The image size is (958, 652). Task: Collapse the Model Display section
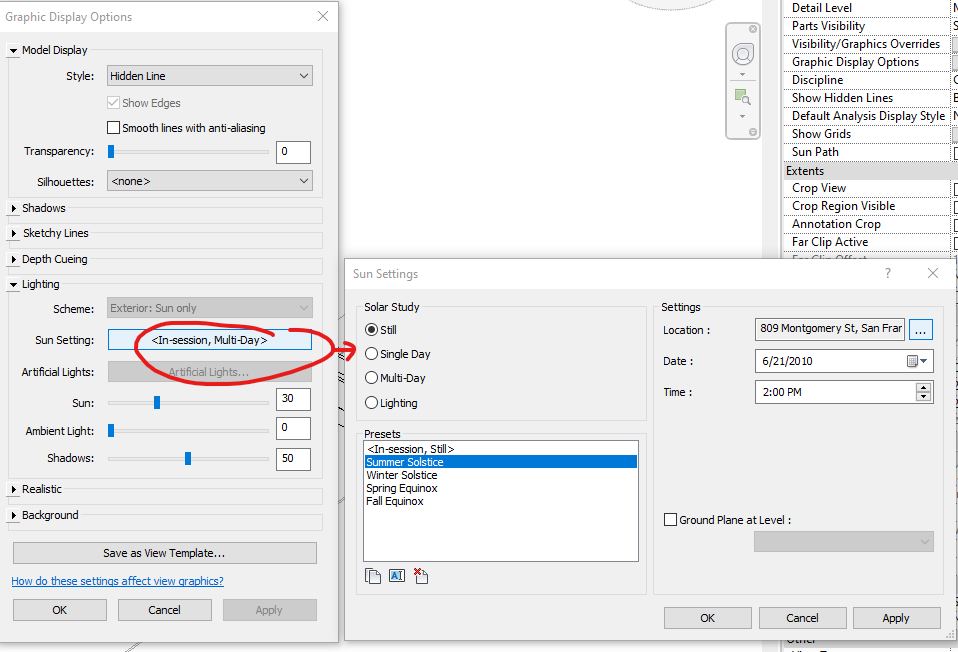[x=13, y=49]
